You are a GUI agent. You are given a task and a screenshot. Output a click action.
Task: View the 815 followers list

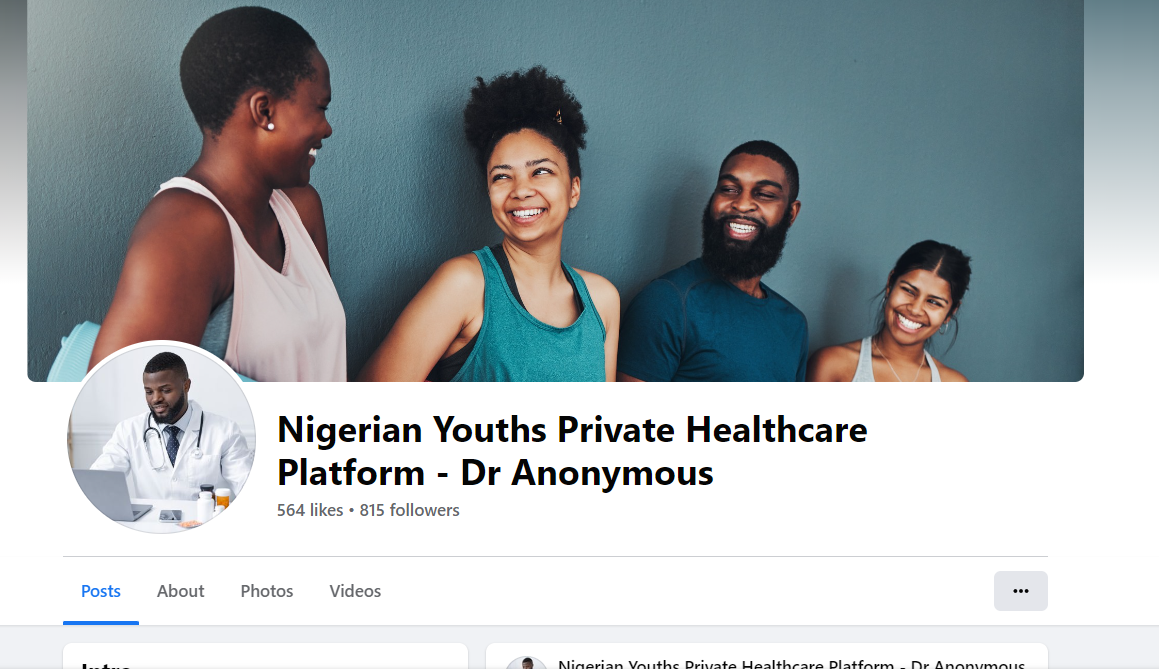point(409,510)
